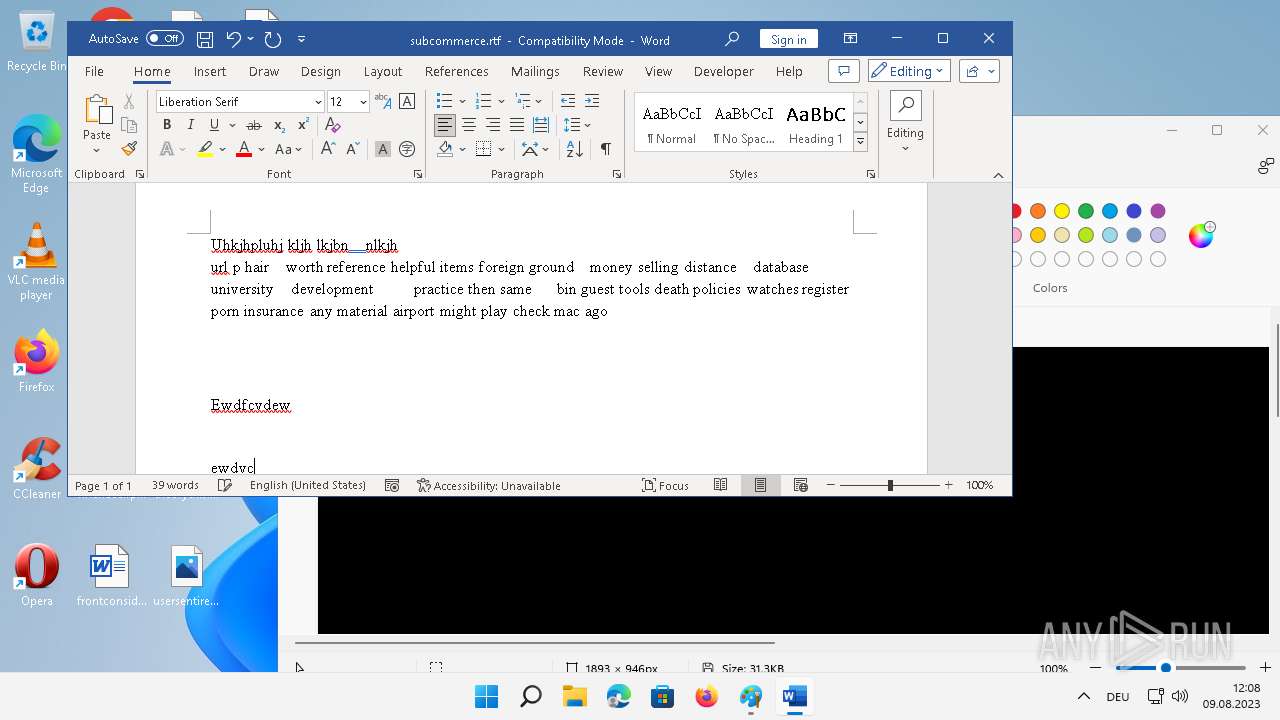1280x720 pixels.
Task: Click Accessibility: Unavailable status
Action: pos(489,485)
